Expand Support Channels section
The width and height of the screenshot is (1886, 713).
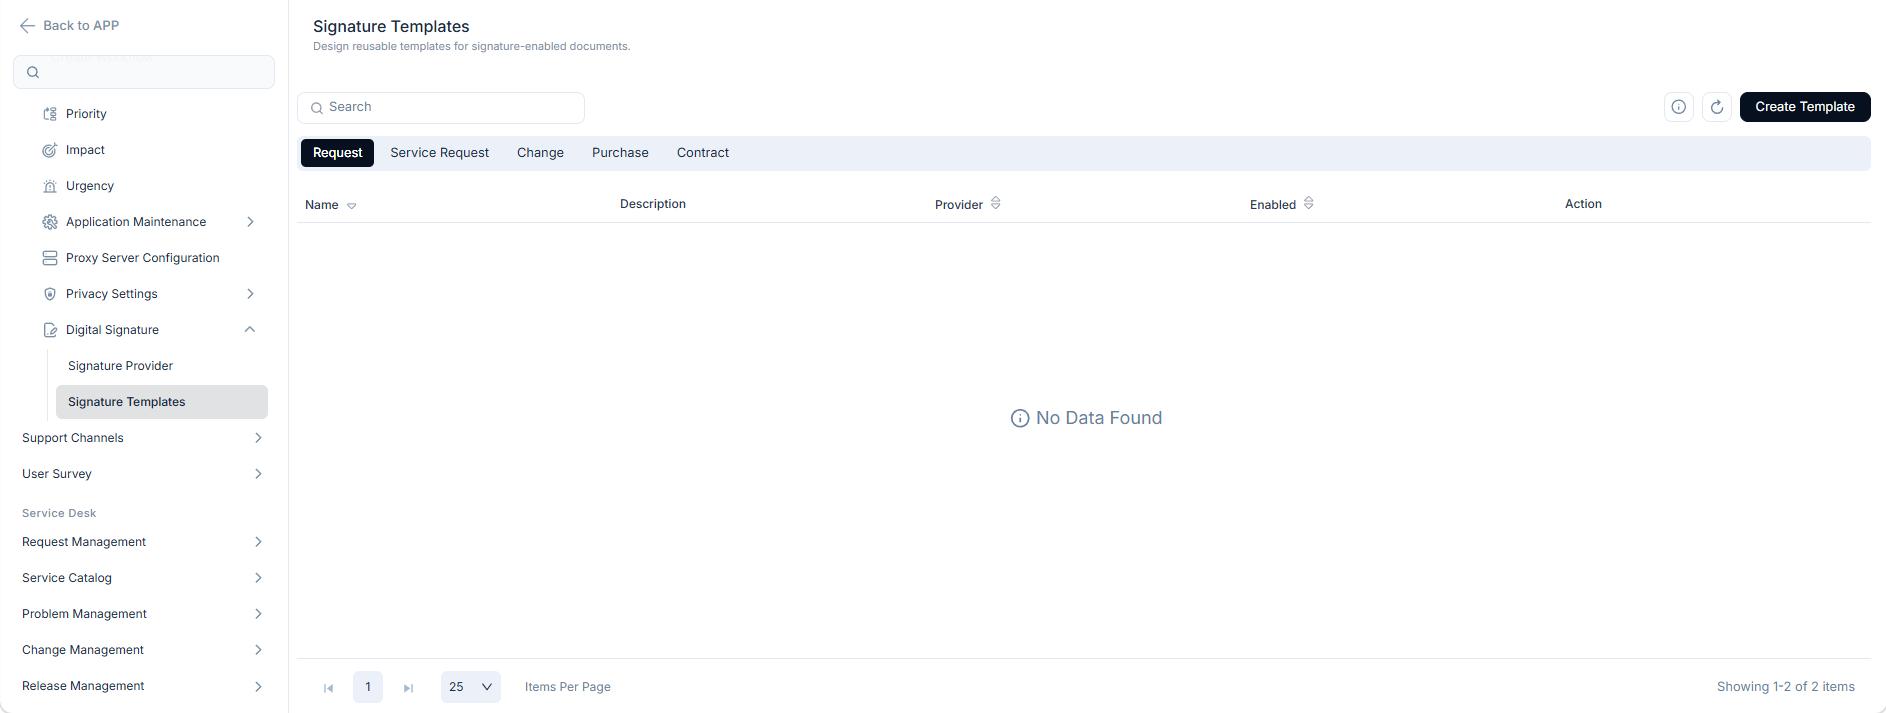point(258,438)
